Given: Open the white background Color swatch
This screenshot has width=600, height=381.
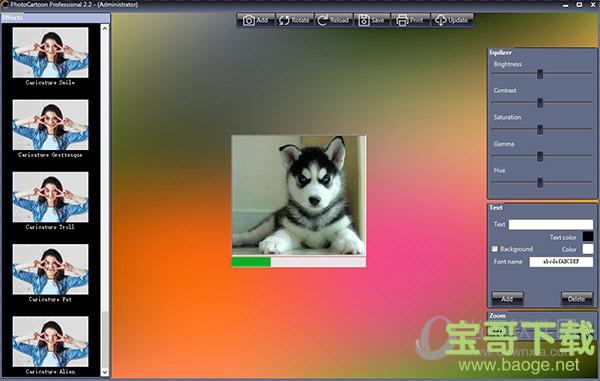Looking at the screenshot, I should pyautogui.click(x=588, y=249).
